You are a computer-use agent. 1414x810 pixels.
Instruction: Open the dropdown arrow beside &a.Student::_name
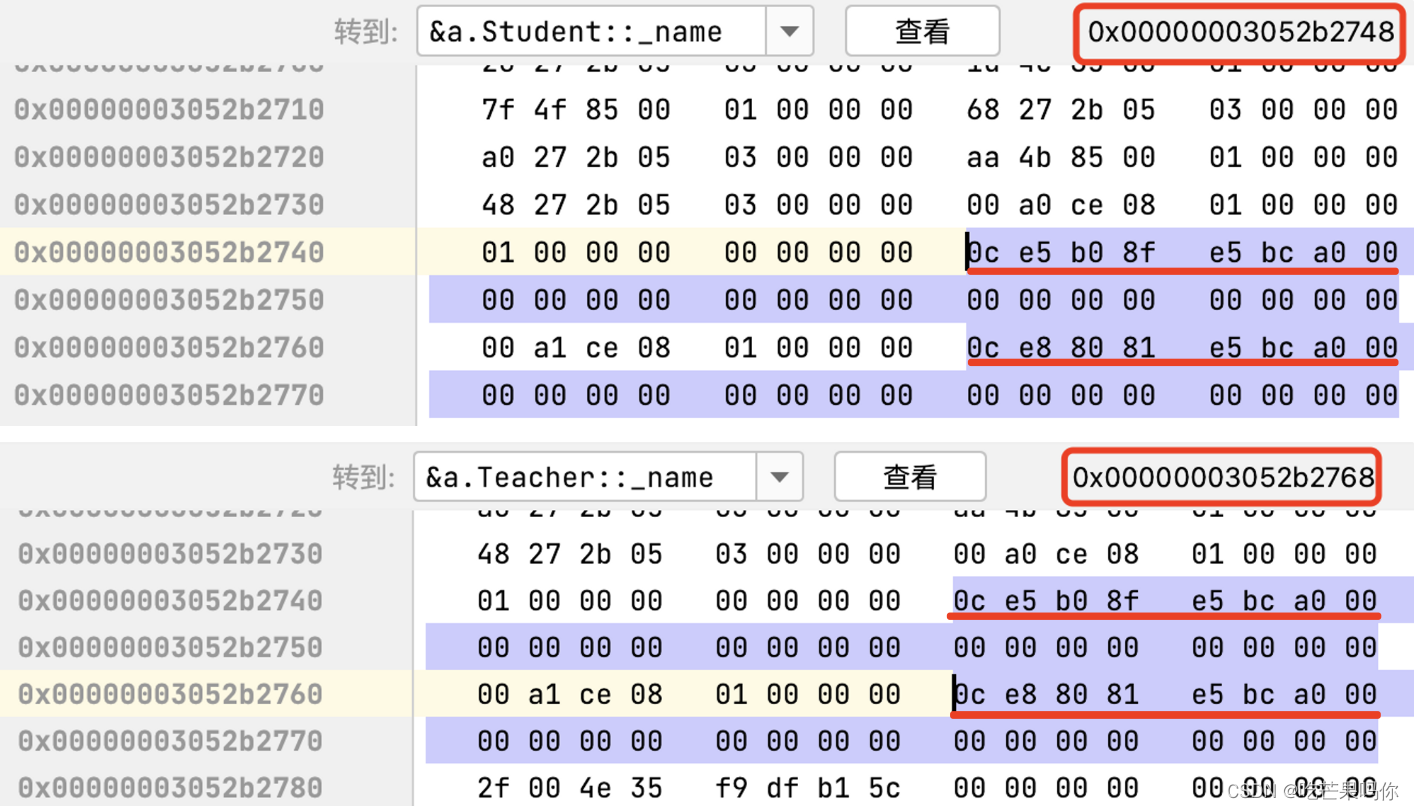click(x=789, y=31)
